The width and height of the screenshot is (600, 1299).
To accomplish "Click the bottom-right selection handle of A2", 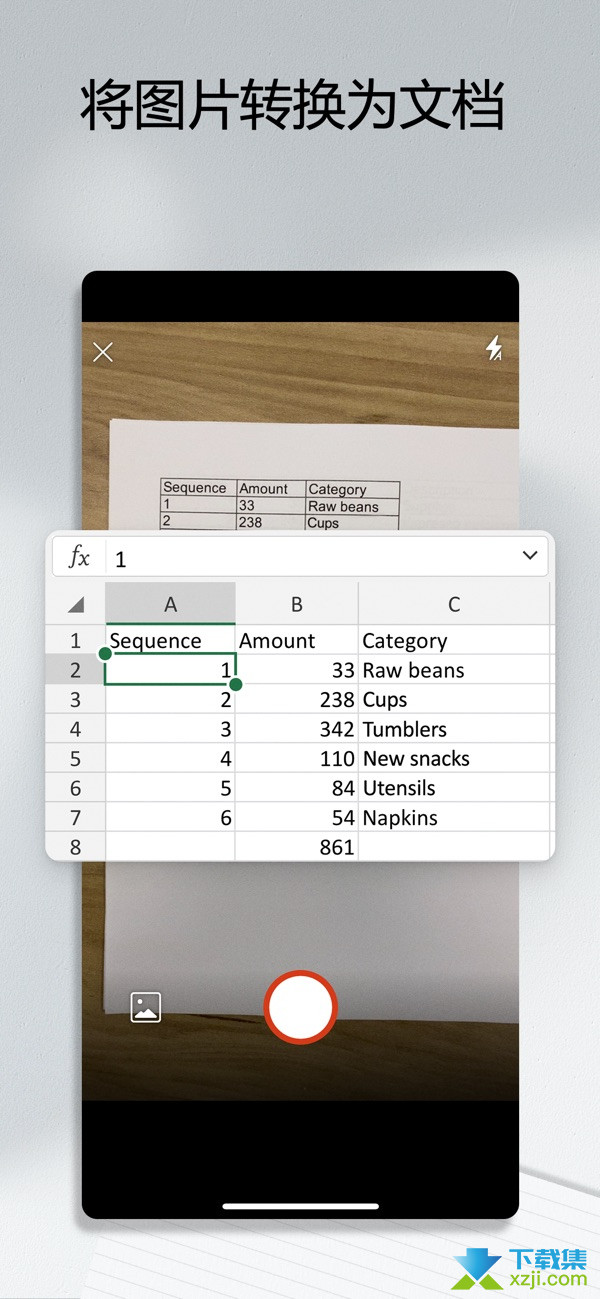I will point(236,684).
